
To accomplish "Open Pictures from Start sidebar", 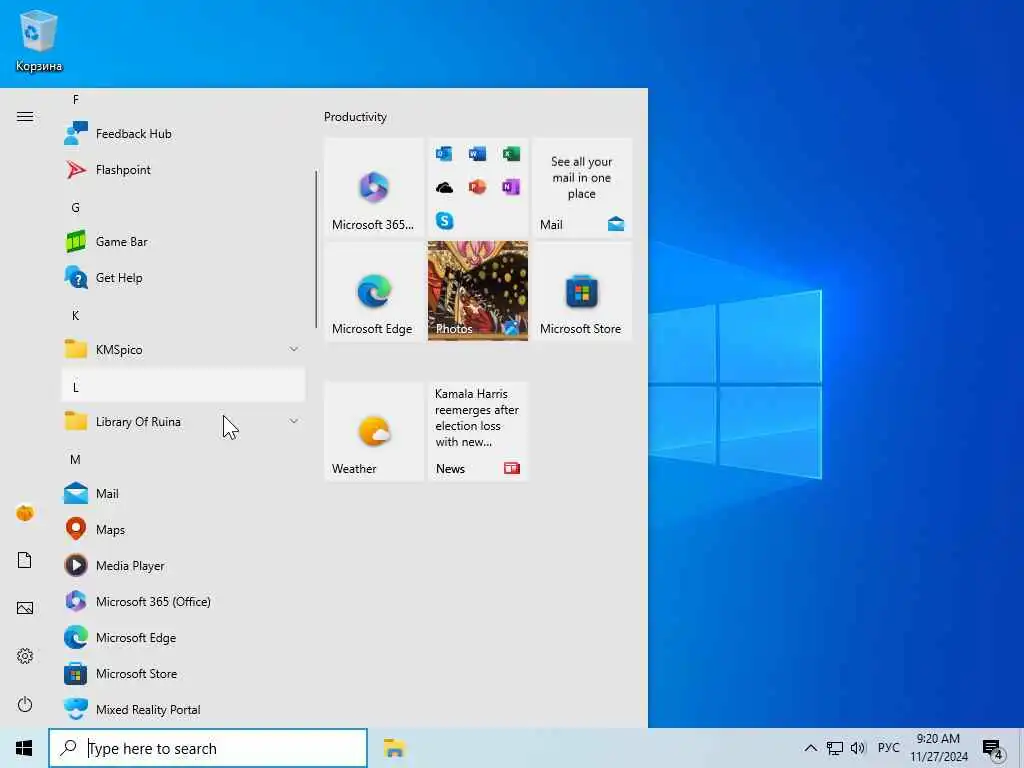I will point(25,609).
